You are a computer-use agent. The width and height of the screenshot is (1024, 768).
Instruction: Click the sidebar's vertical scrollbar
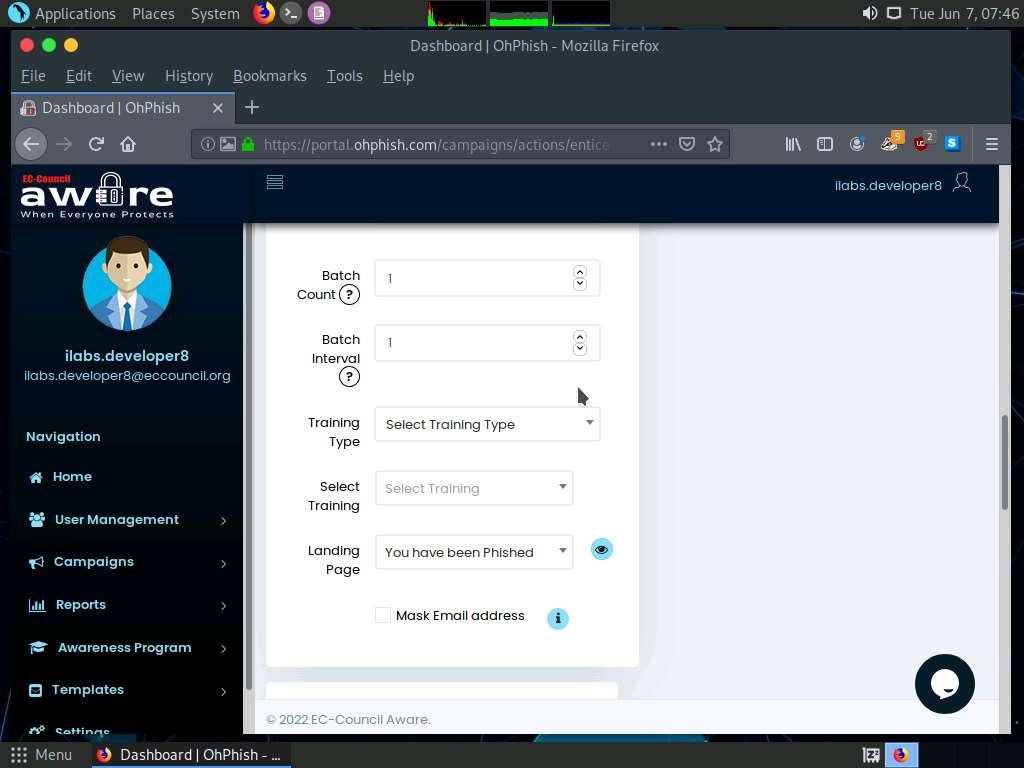(248, 457)
